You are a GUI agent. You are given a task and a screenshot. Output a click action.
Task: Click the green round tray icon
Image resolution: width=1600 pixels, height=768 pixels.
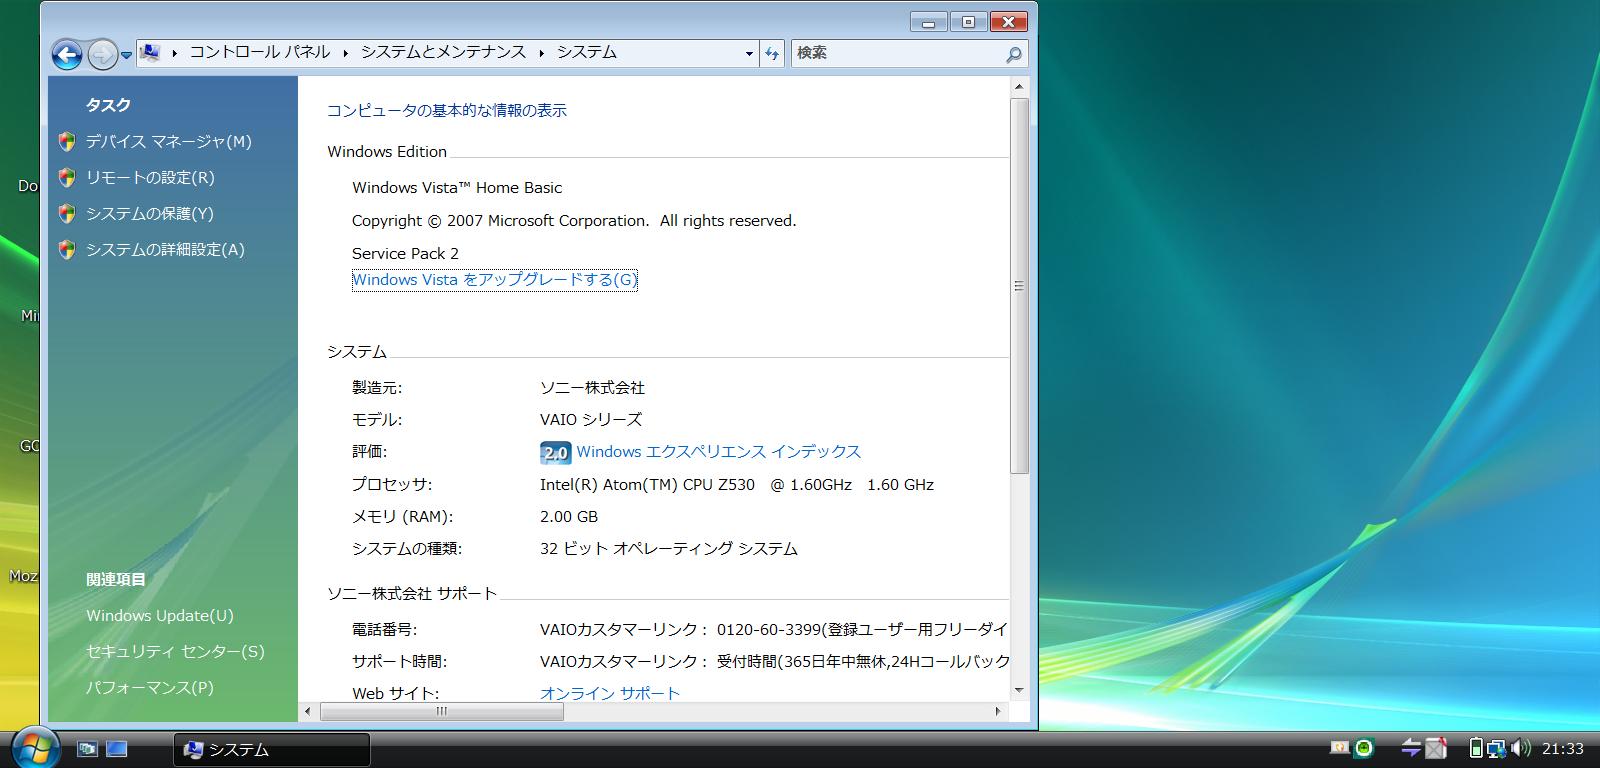tap(1365, 748)
